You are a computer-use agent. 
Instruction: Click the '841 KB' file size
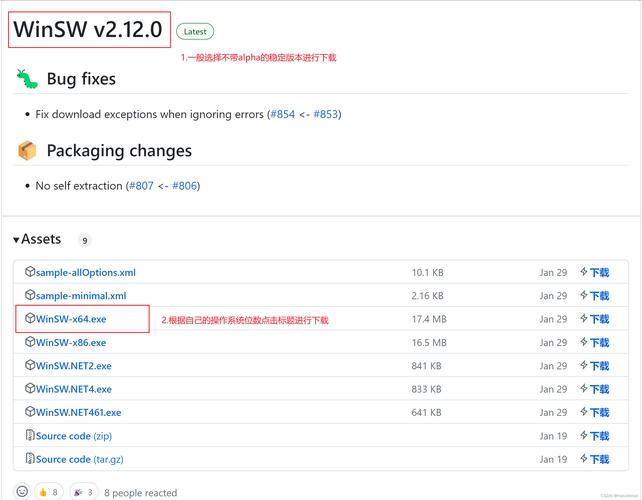click(x=426, y=366)
